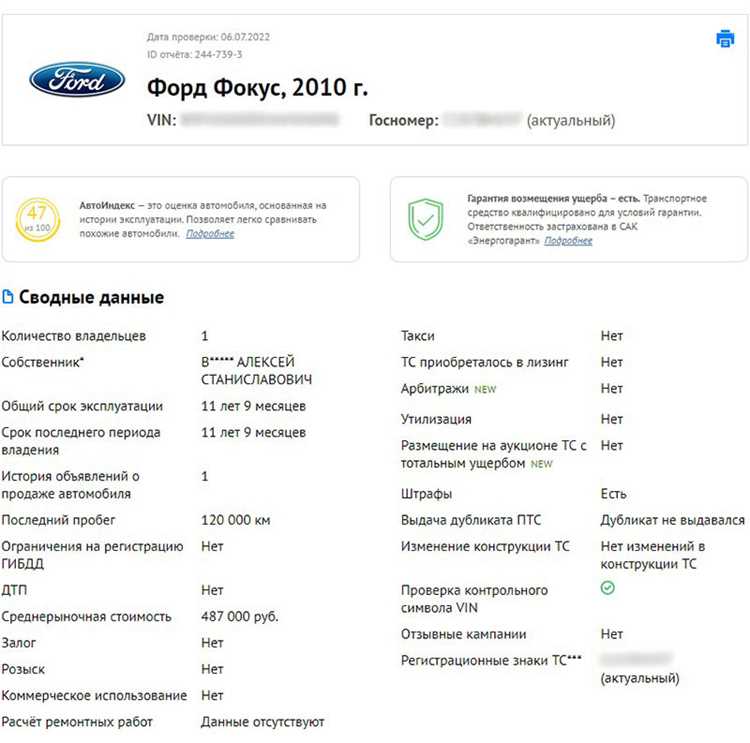Viewport: 750px width, 743px height.
Task: Click the Количество владельцев label
Action: click(x=74, y=336)
